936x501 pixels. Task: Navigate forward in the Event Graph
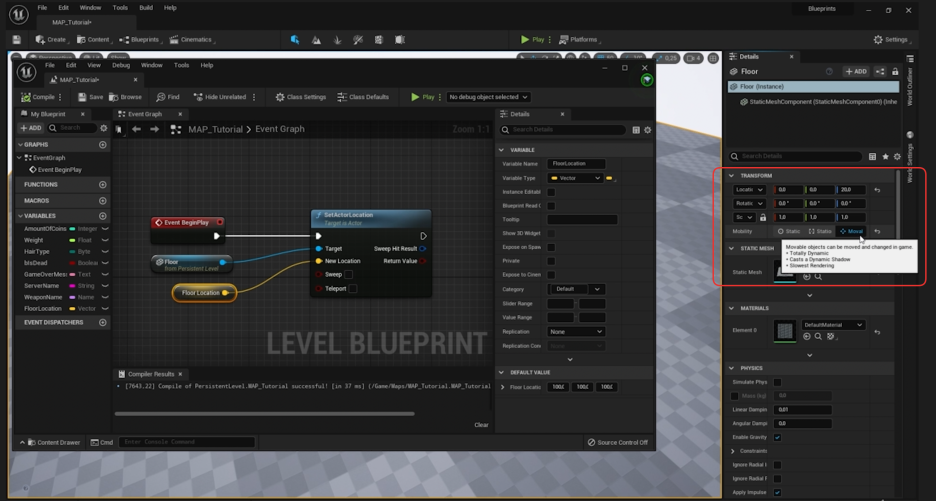155,129
